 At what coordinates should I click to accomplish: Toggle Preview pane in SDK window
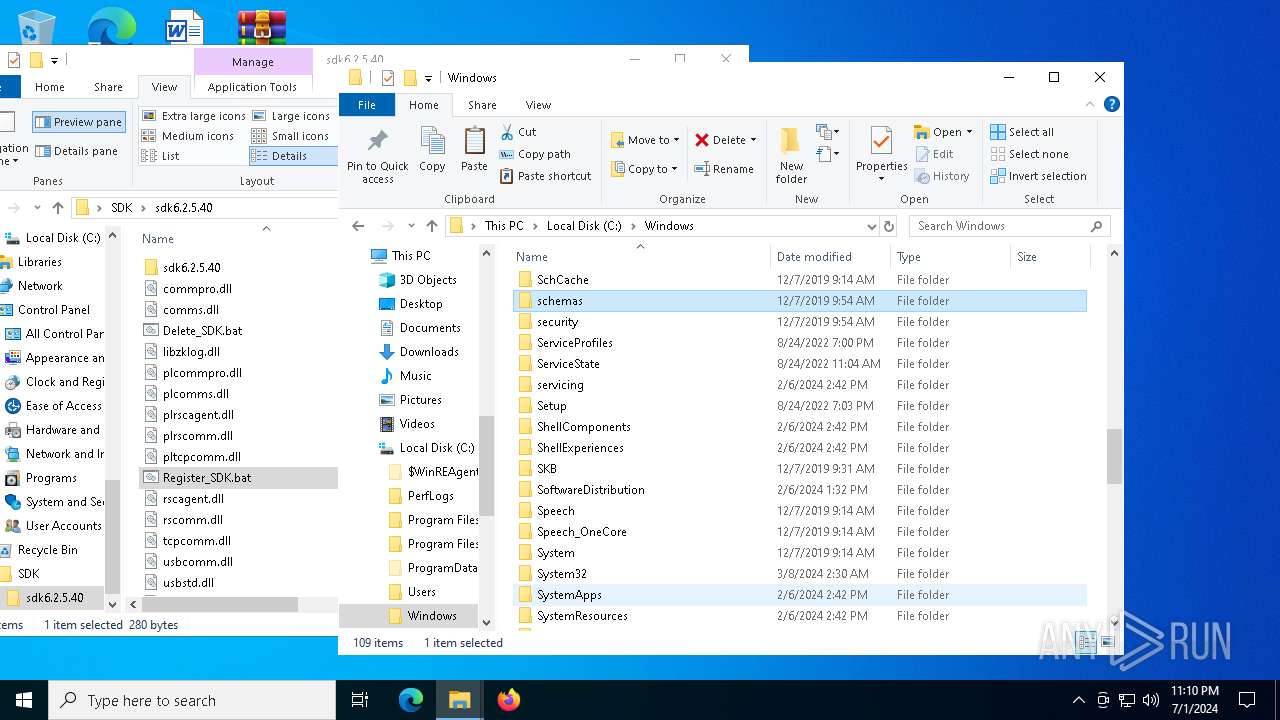pyautogui.click(x=79, y=122)
